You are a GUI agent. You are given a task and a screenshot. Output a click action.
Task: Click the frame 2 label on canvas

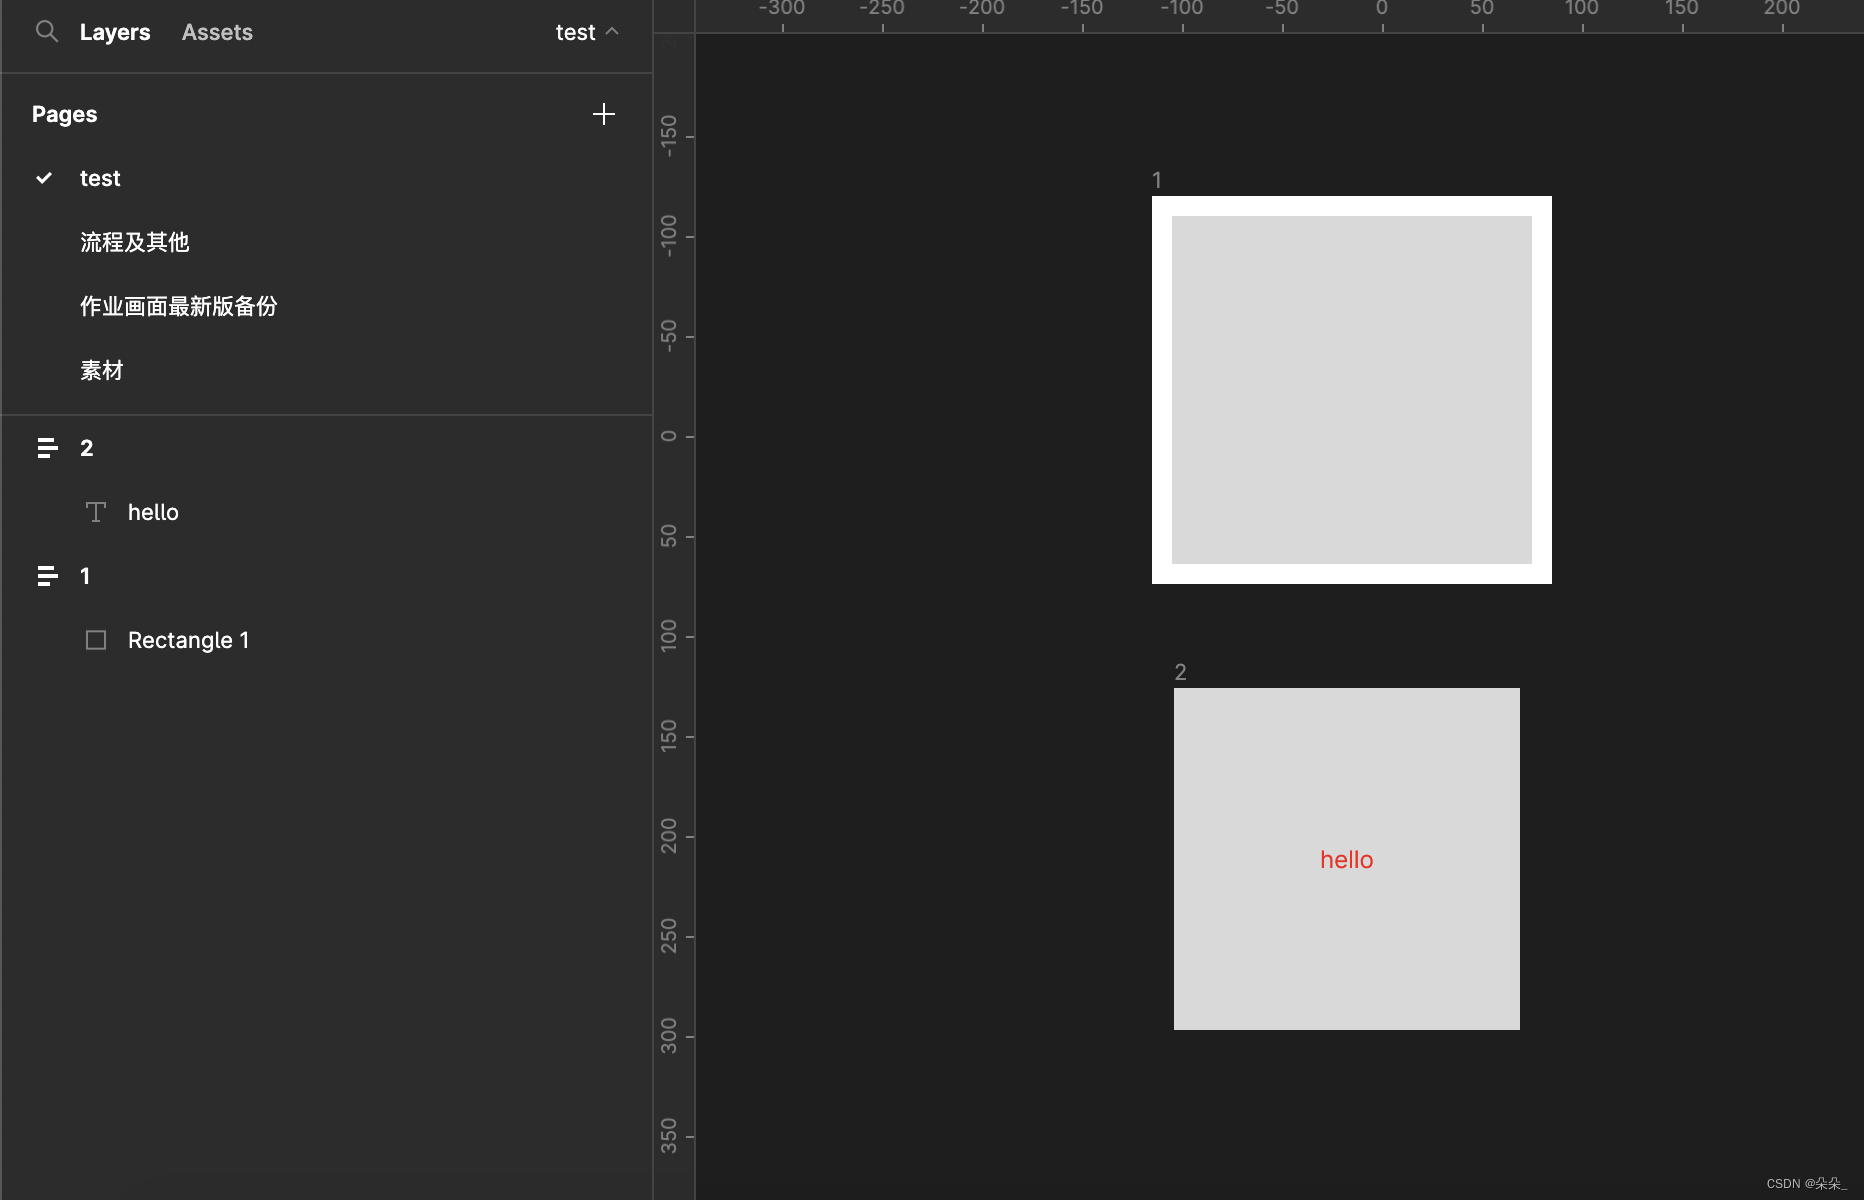pyautogui.click(x=1181, y=671)
